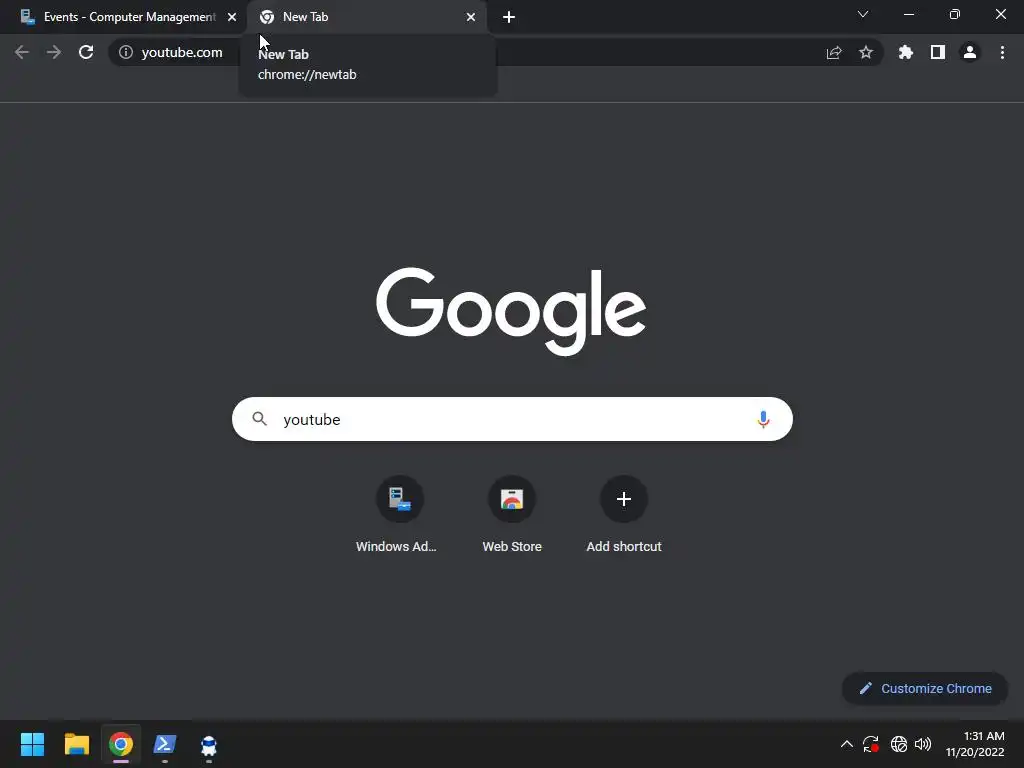This screenshot has height=768, width=1024.
Task: Click Customize Chrome button
Action: (925, 688)
